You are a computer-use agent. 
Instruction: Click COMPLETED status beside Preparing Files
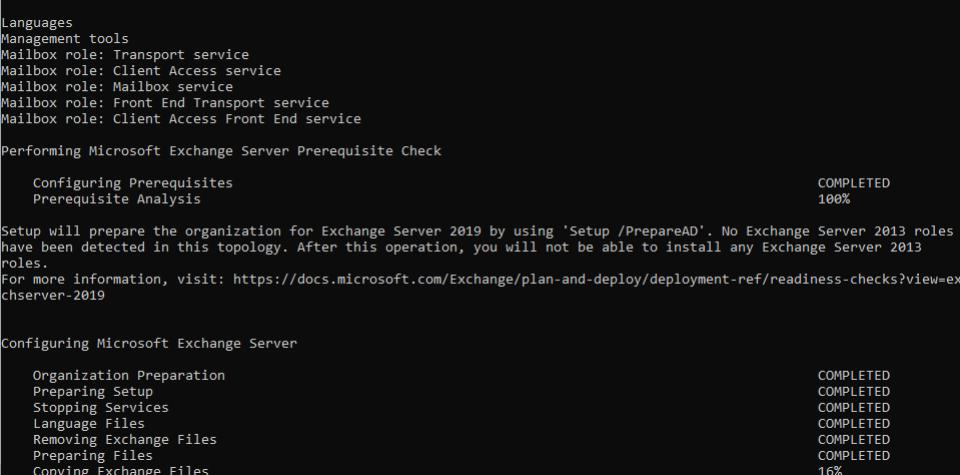pos(853,455)
